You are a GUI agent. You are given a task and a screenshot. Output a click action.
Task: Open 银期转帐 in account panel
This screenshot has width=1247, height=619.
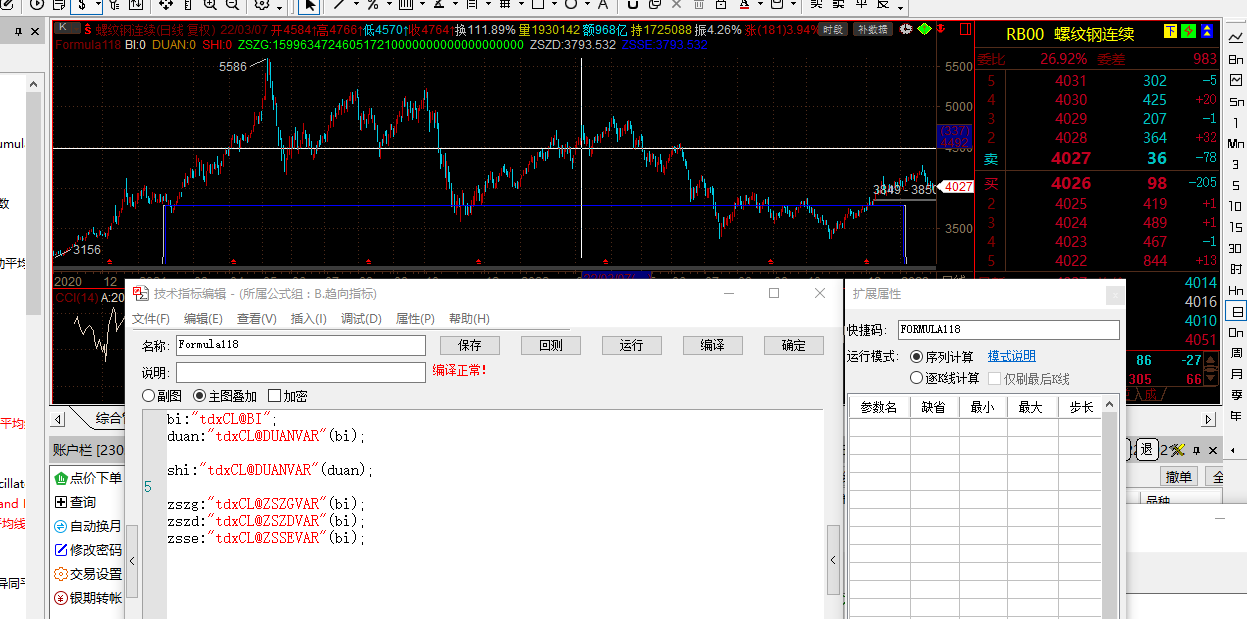point(88,598)
